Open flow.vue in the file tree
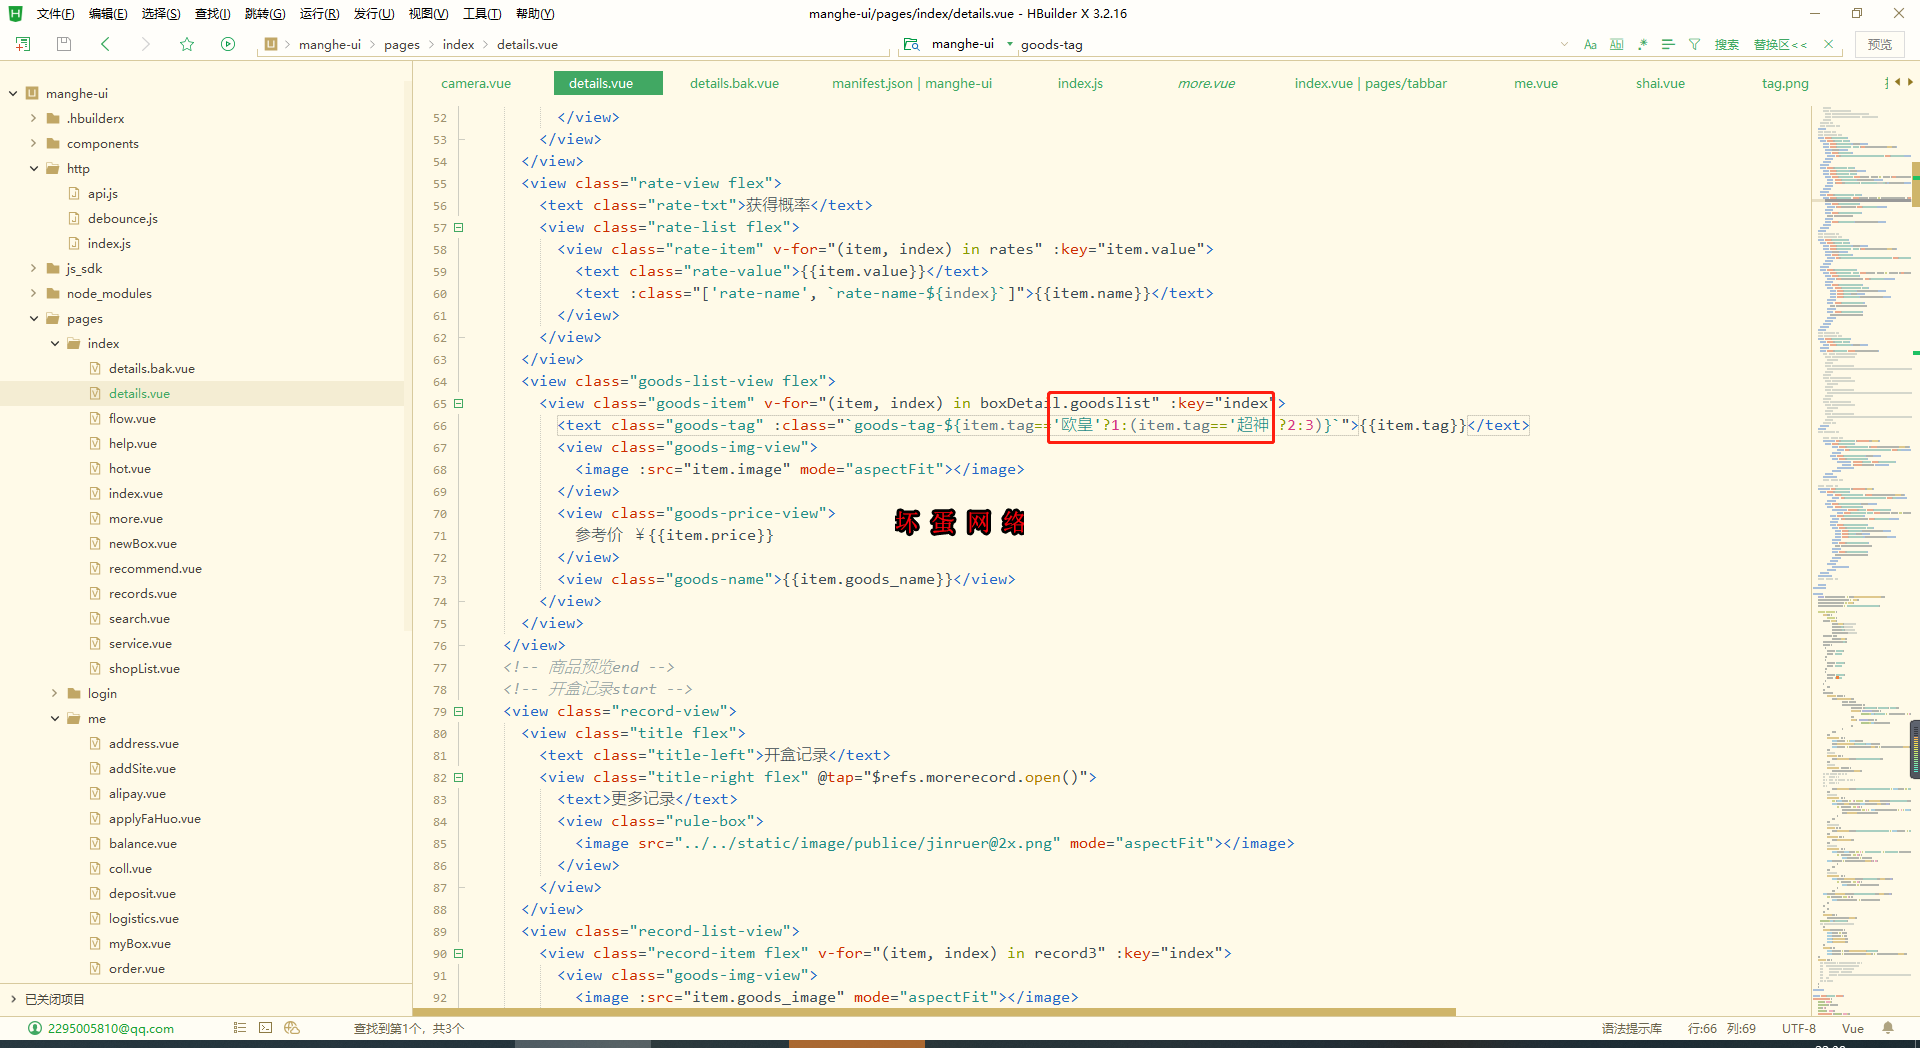Viewport: 1920px width, 1048px height. (132, 418)
